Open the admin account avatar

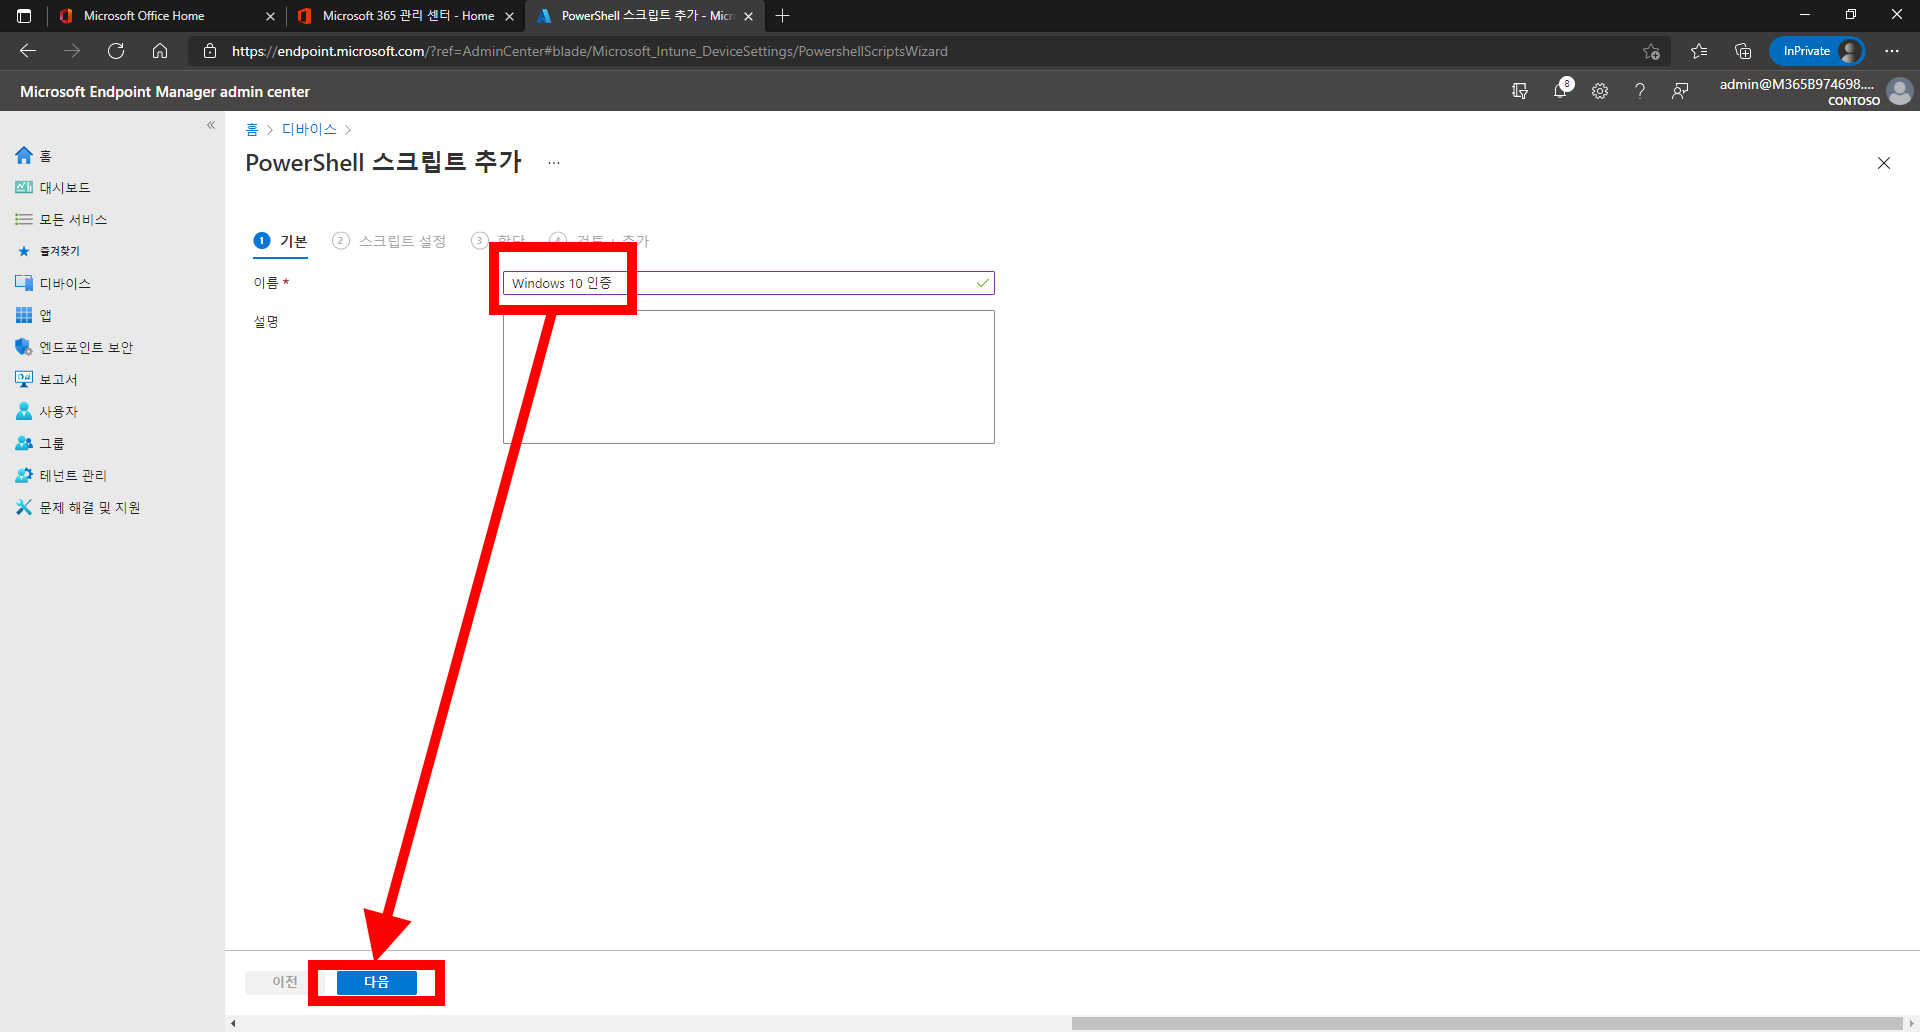pos(1899,91)
